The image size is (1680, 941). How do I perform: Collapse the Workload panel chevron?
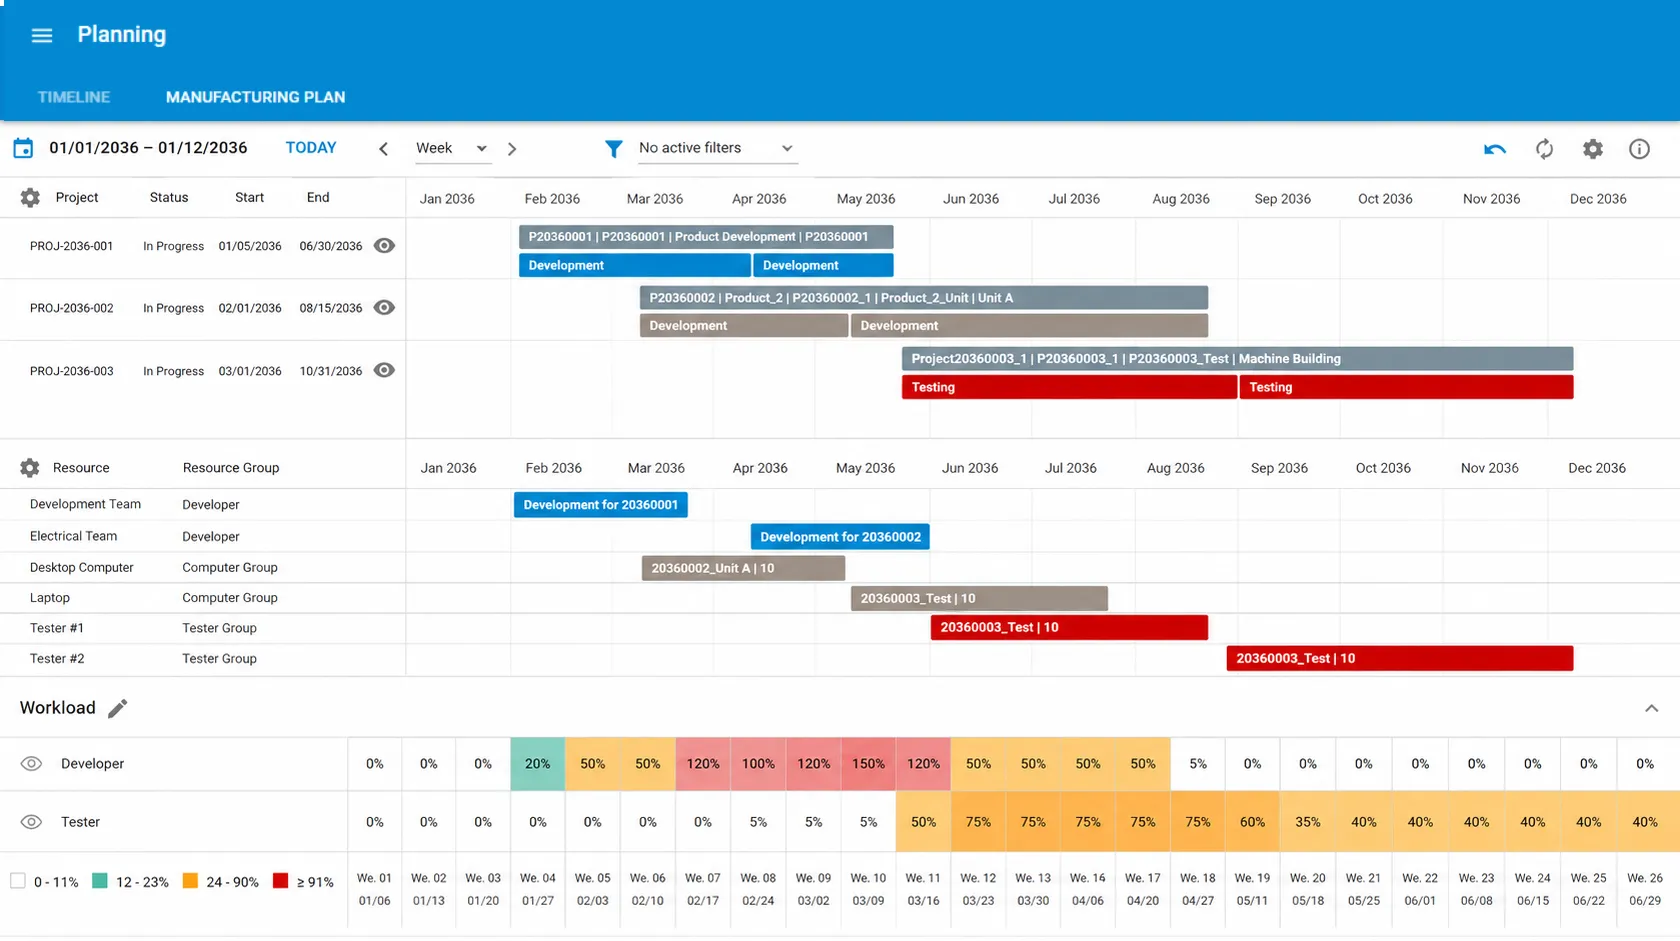point(1651,708)
